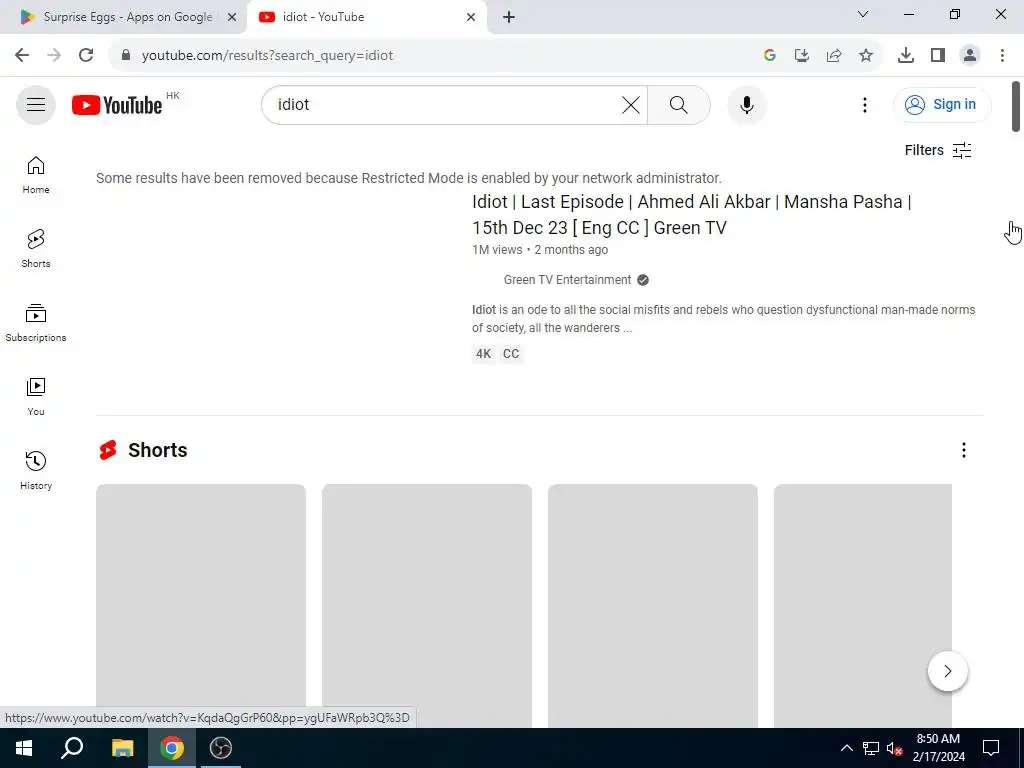Click the 4K badge
1024x768 pixels.
point(483,354)
